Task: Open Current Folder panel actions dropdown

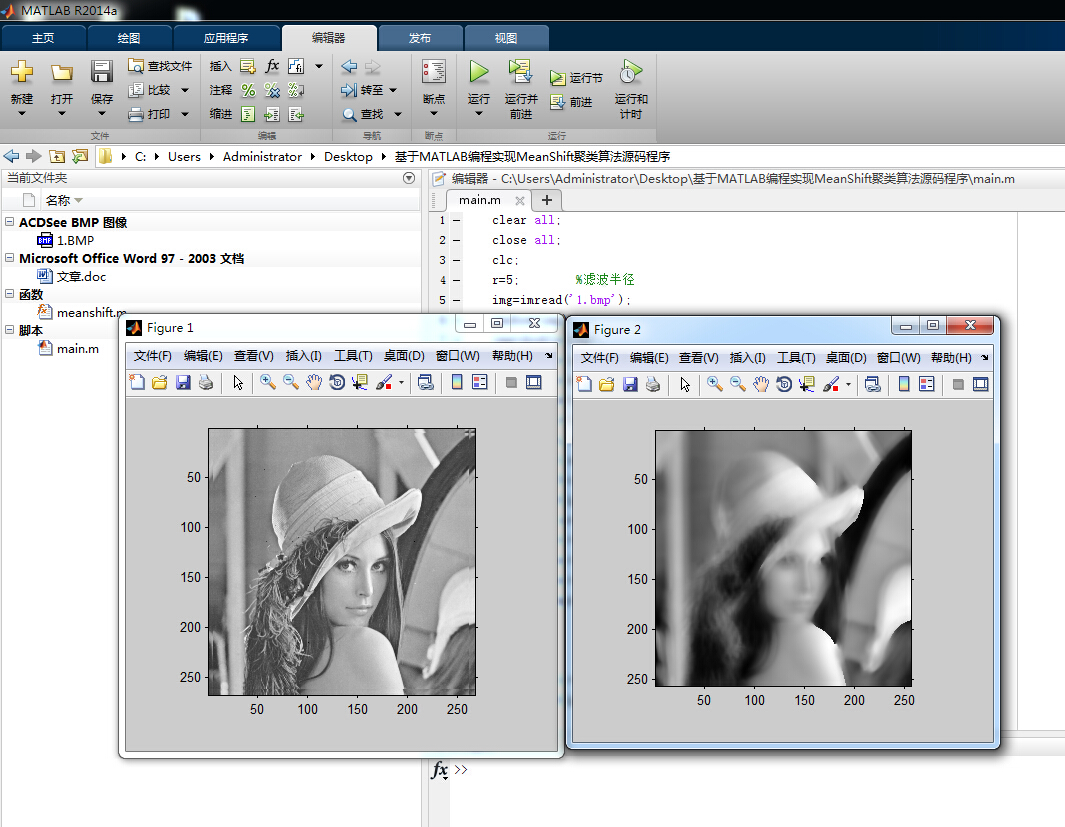Action: [x=409, y=178]
